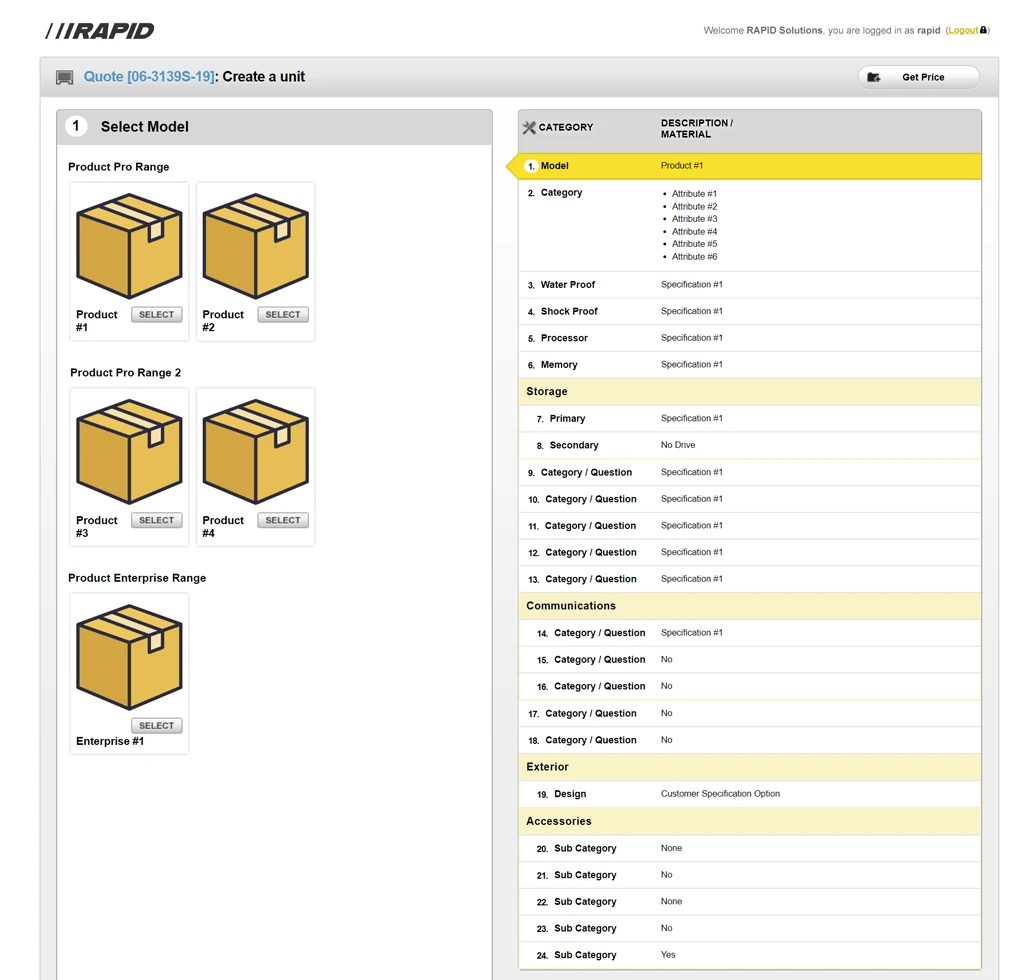Open the 3. Water Proof row
Image resolution: width=1024 pixels, height=980 pixels.
click(749, 285)
